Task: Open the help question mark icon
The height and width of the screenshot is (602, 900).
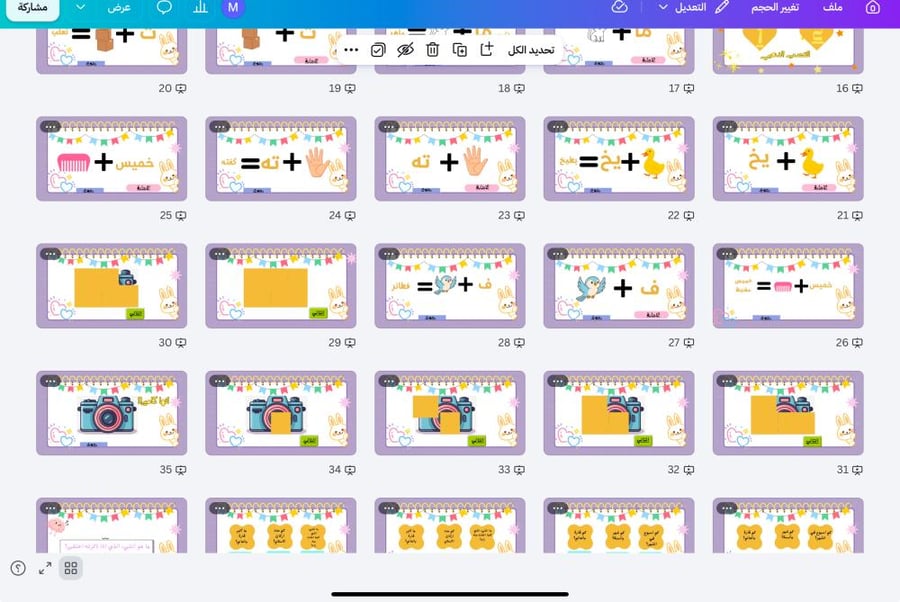Action: point(18,568)
